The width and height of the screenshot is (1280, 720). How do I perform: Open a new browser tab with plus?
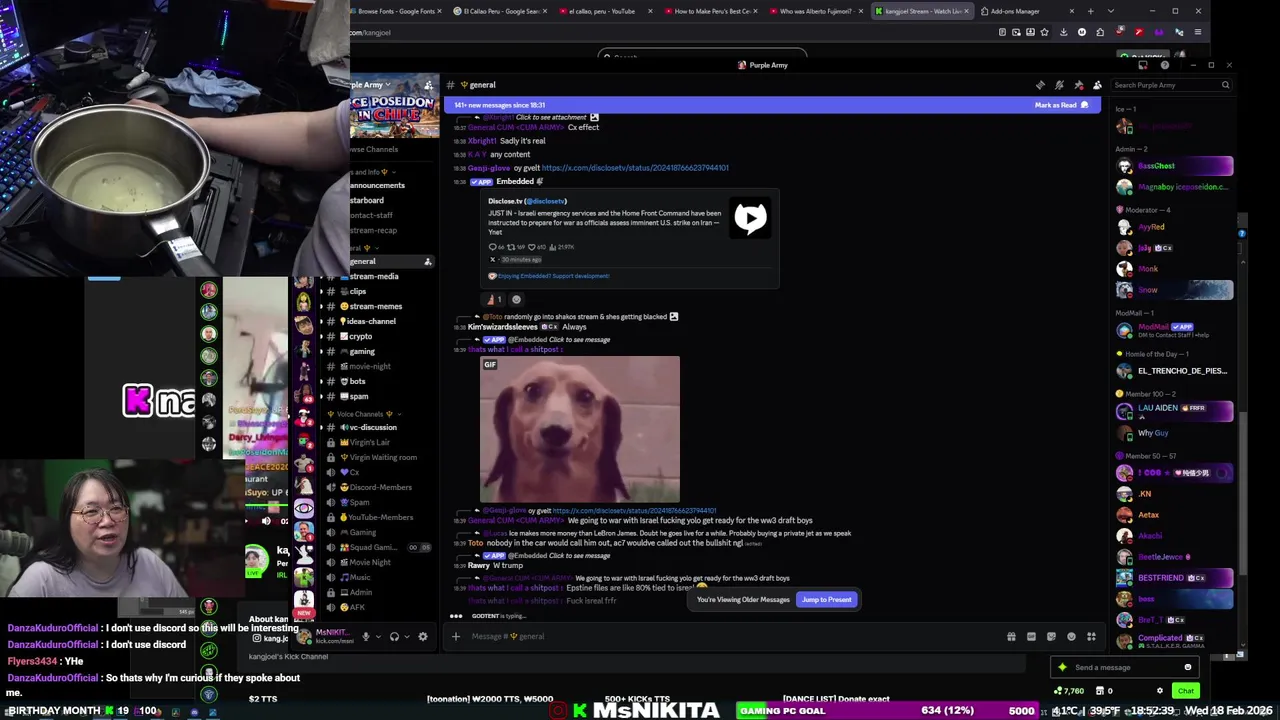(1091, 11)
